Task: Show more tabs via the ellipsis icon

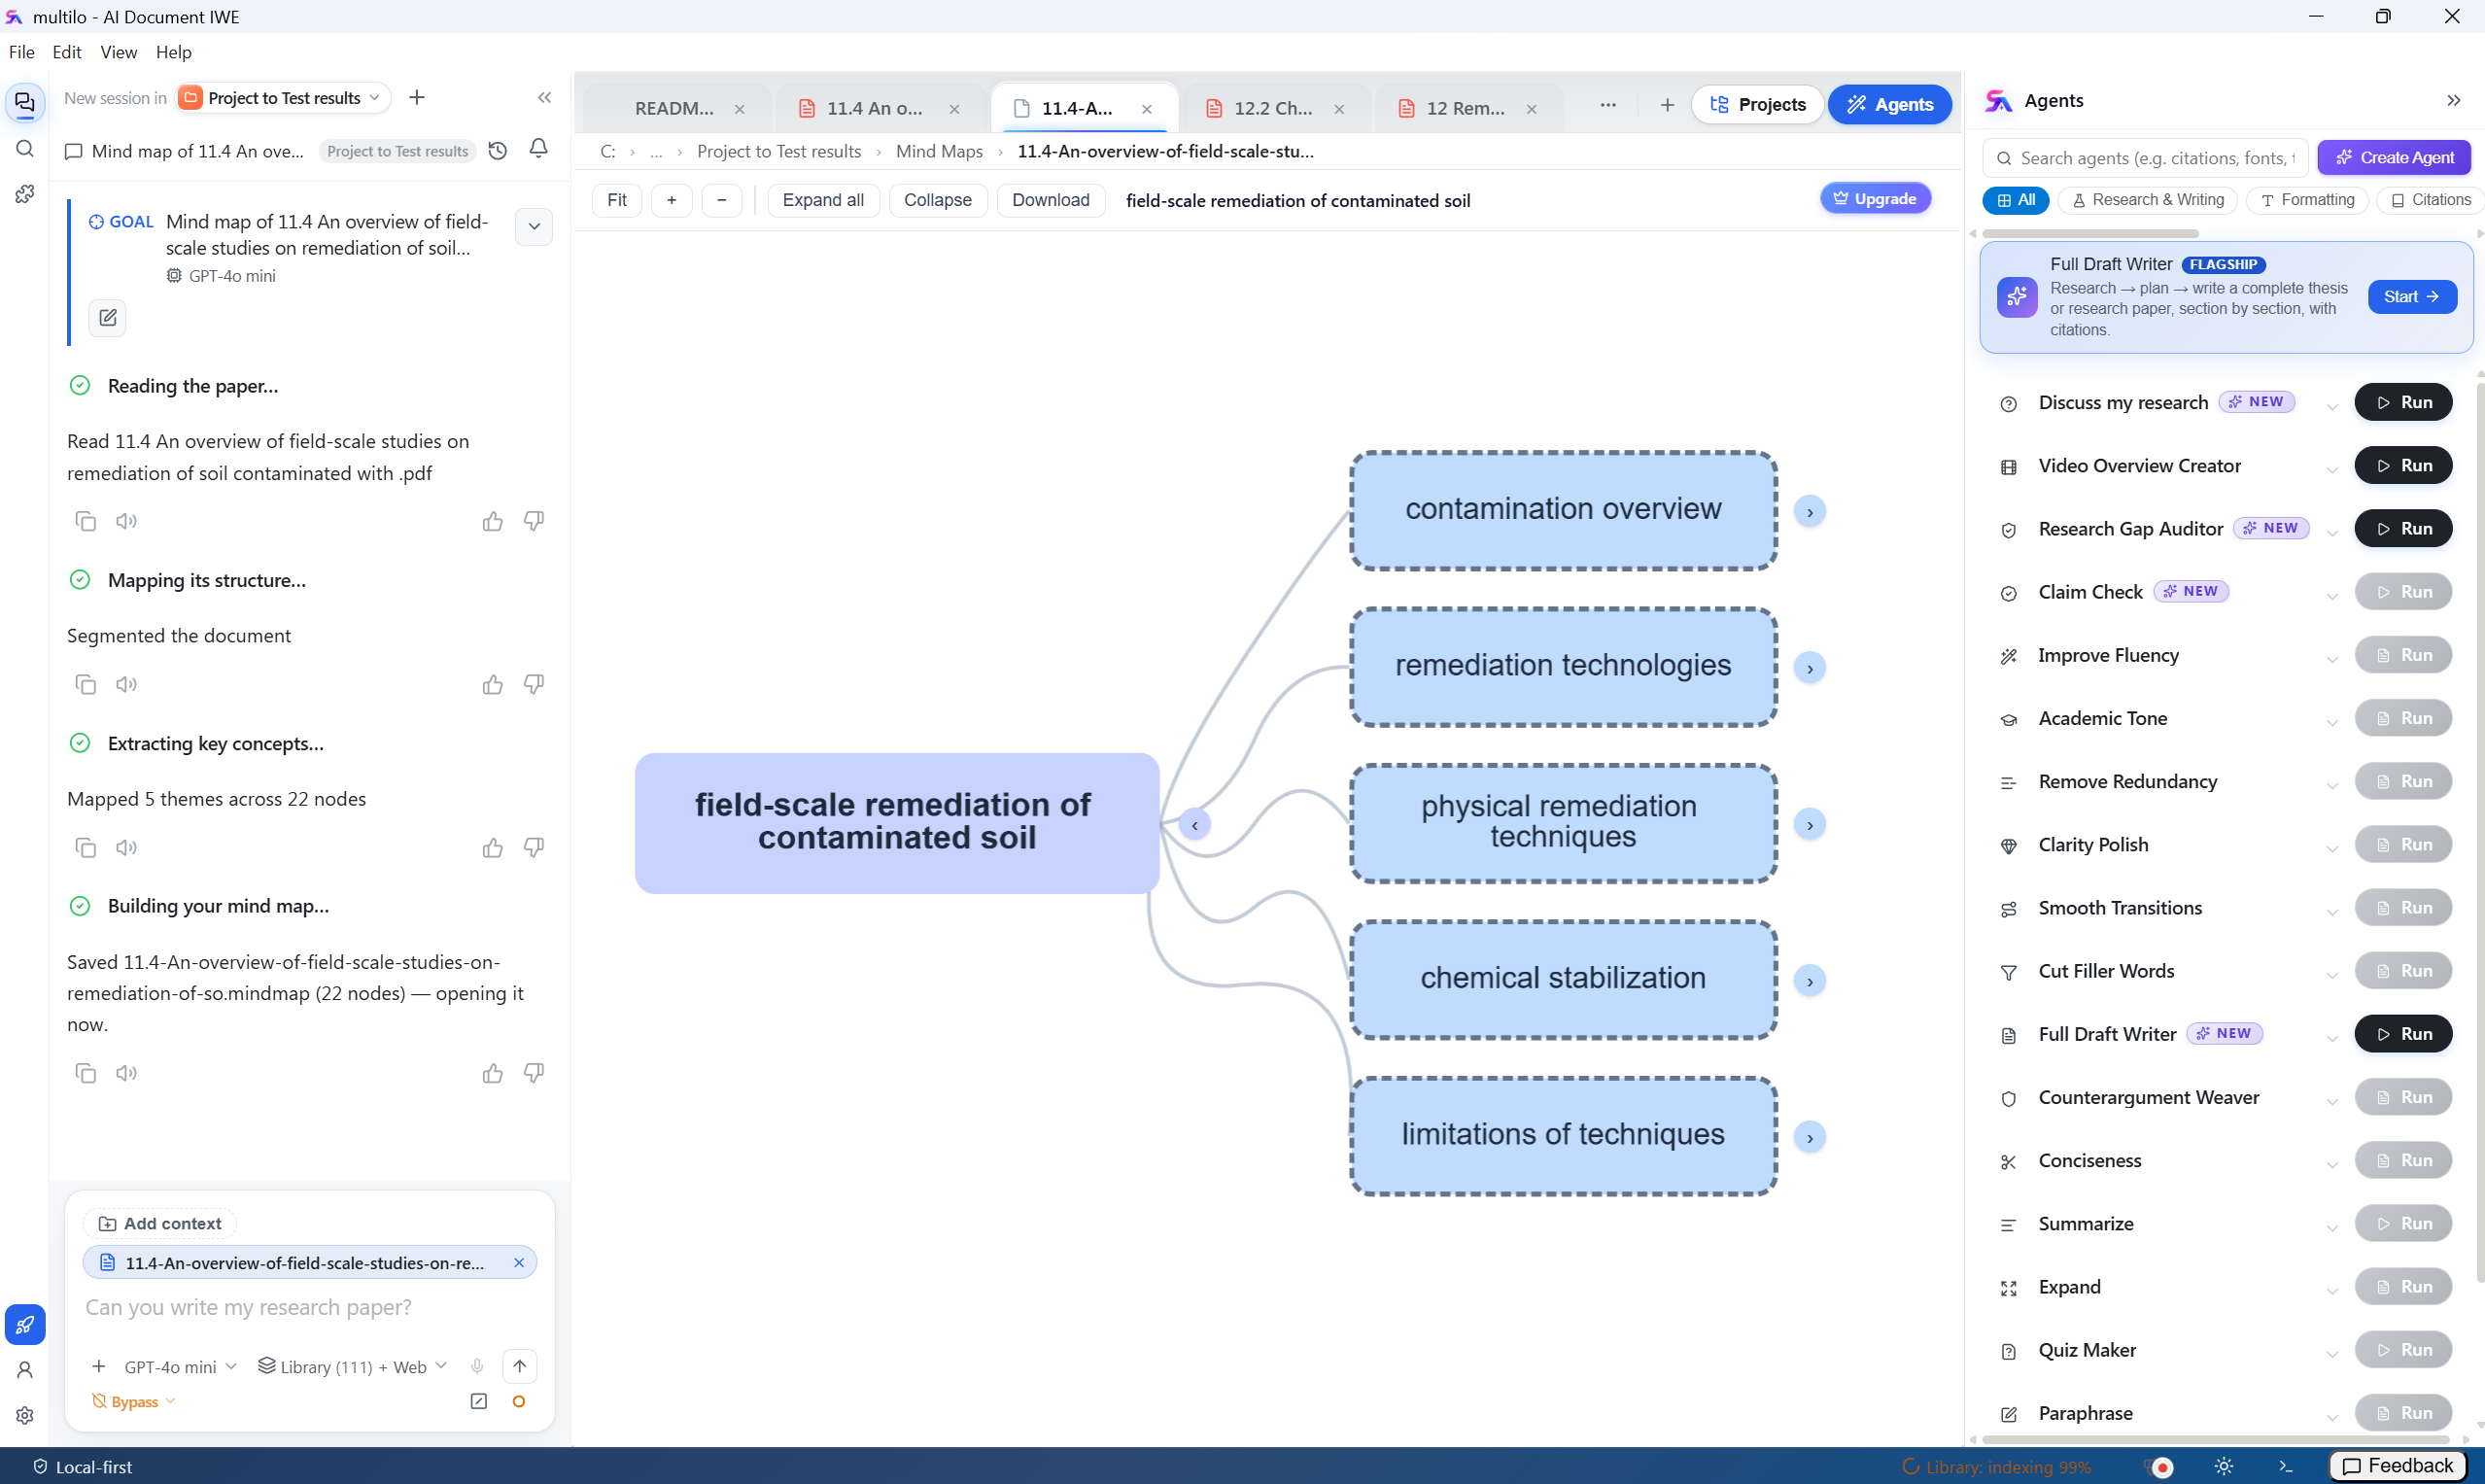Action: point(1608,105)
